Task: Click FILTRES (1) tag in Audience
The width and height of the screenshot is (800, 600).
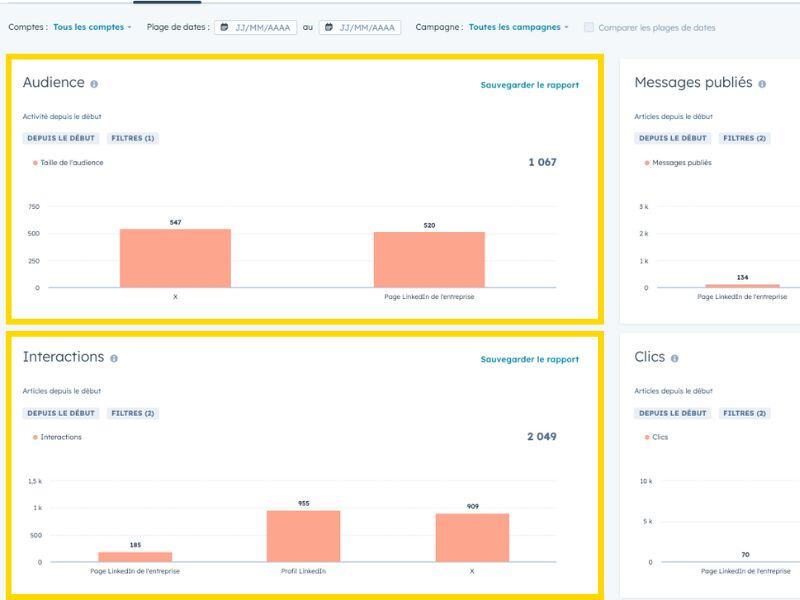Action: coord(133,138)
